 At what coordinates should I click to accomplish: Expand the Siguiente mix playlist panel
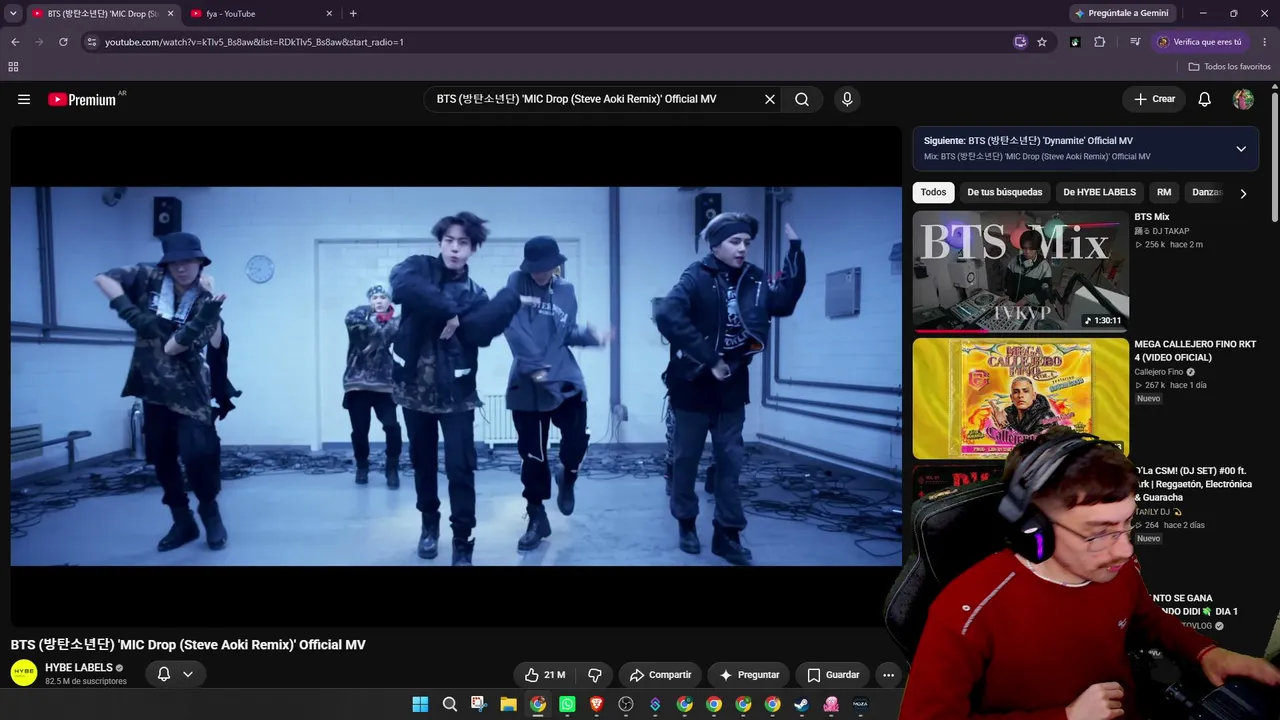click(1241, 149)
